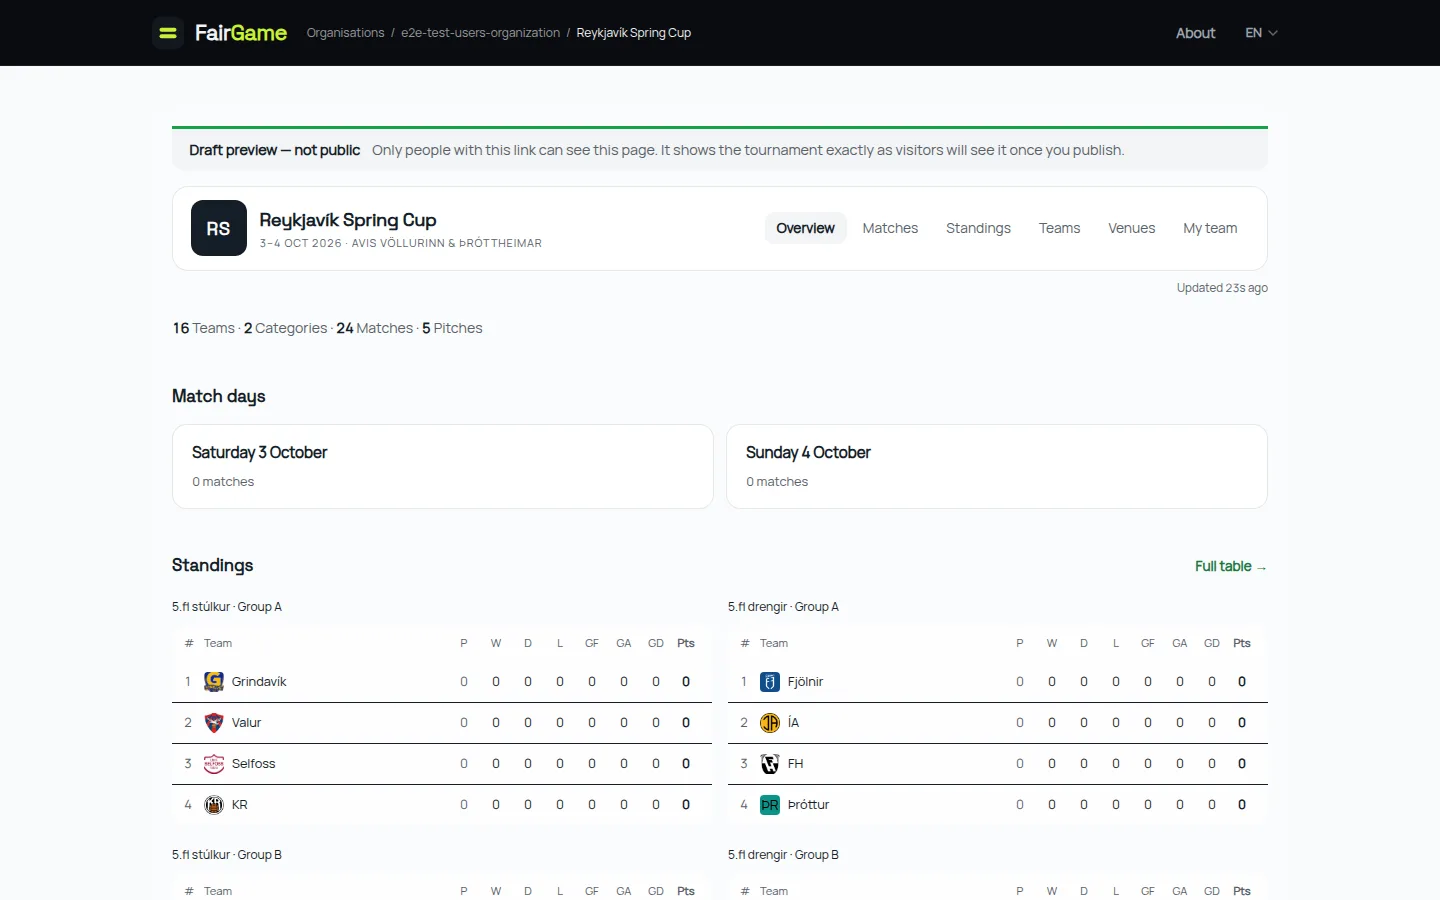The height and width of the screenshot is (900, 1440).
Task: Click the RS tournament avatar
Action: click(x=219, y=228)
